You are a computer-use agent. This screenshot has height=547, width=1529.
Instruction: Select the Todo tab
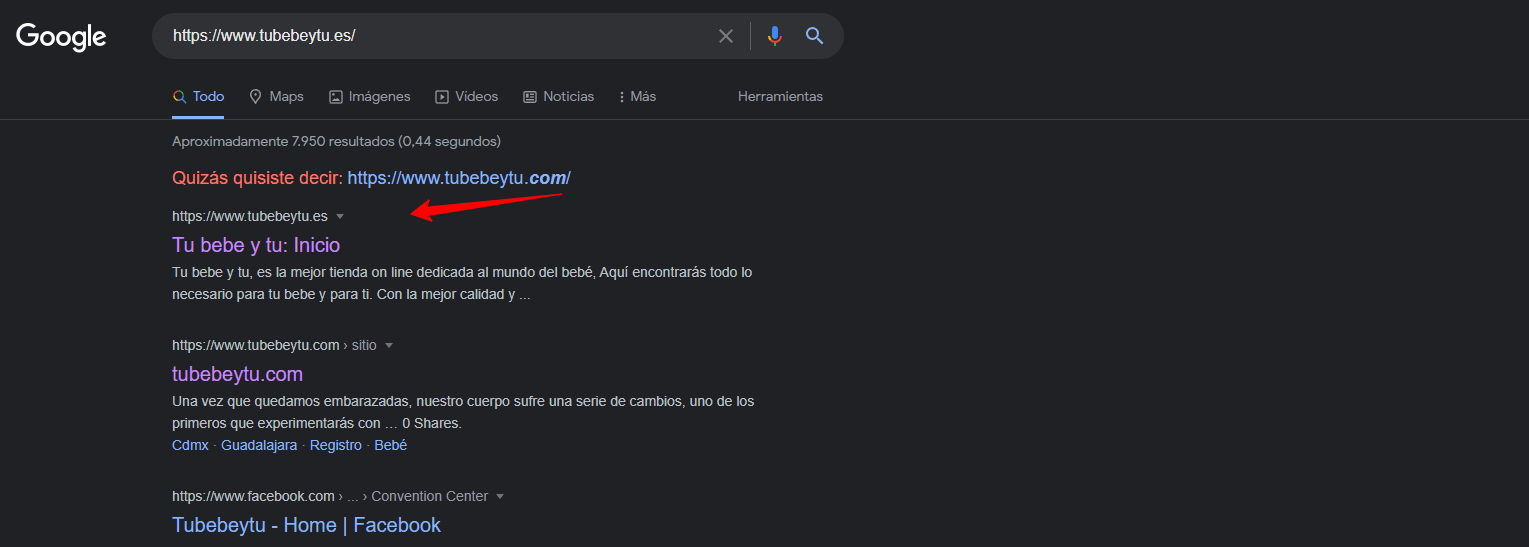(198, 96)
